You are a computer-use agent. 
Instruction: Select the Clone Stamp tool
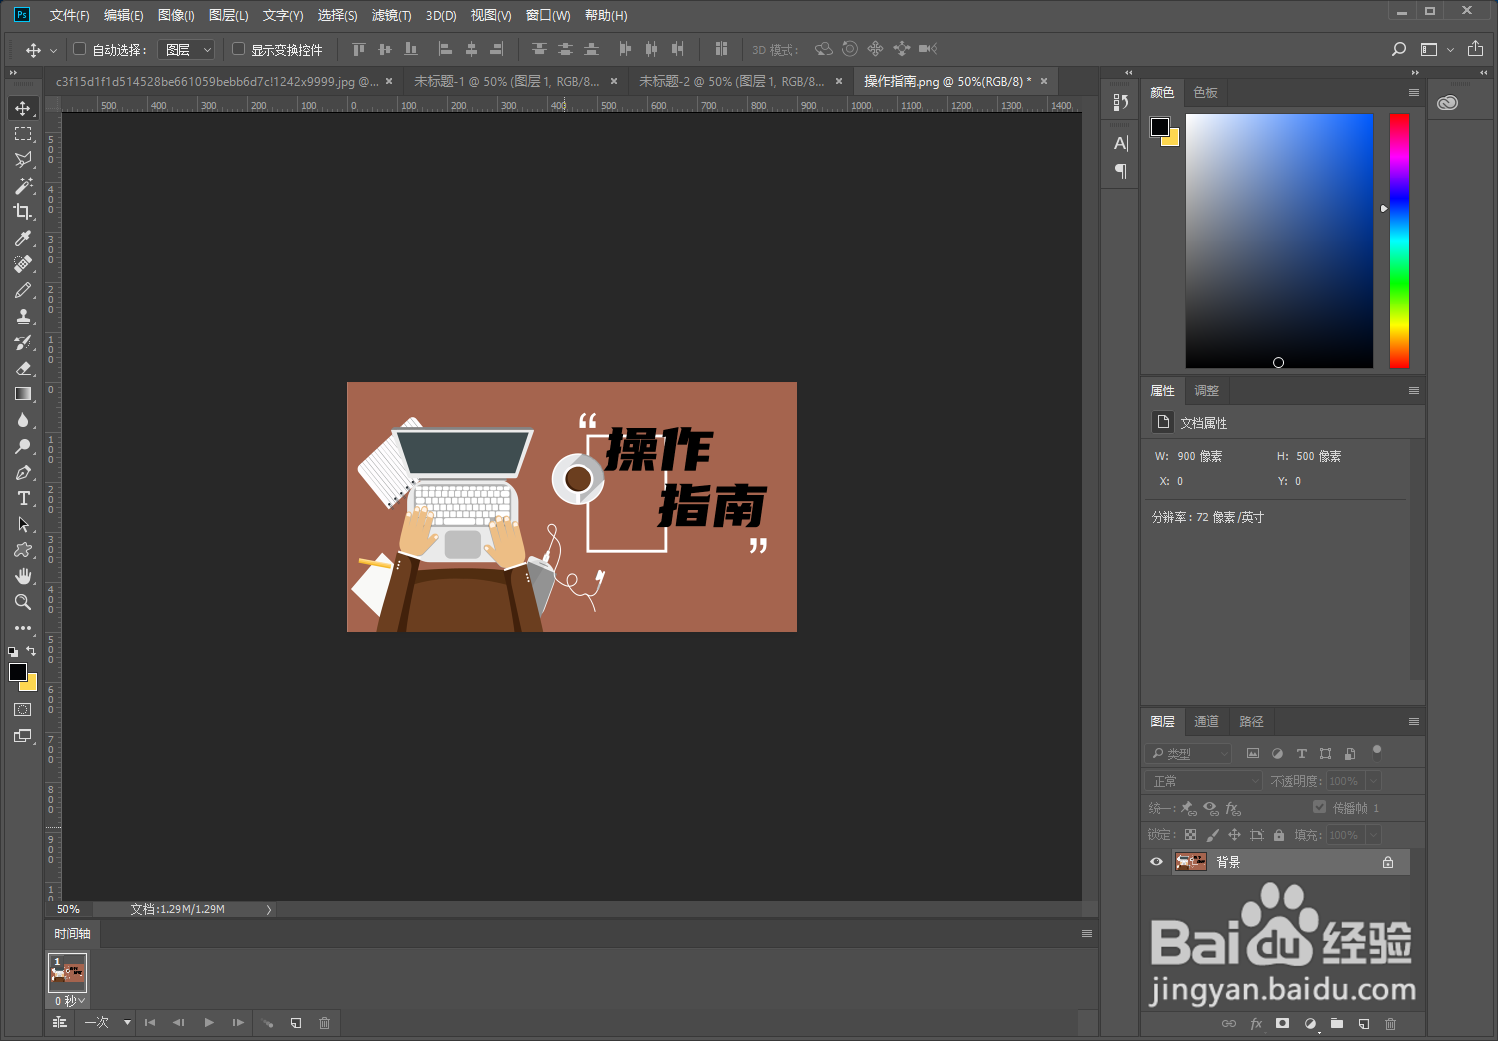coord(23,316)
